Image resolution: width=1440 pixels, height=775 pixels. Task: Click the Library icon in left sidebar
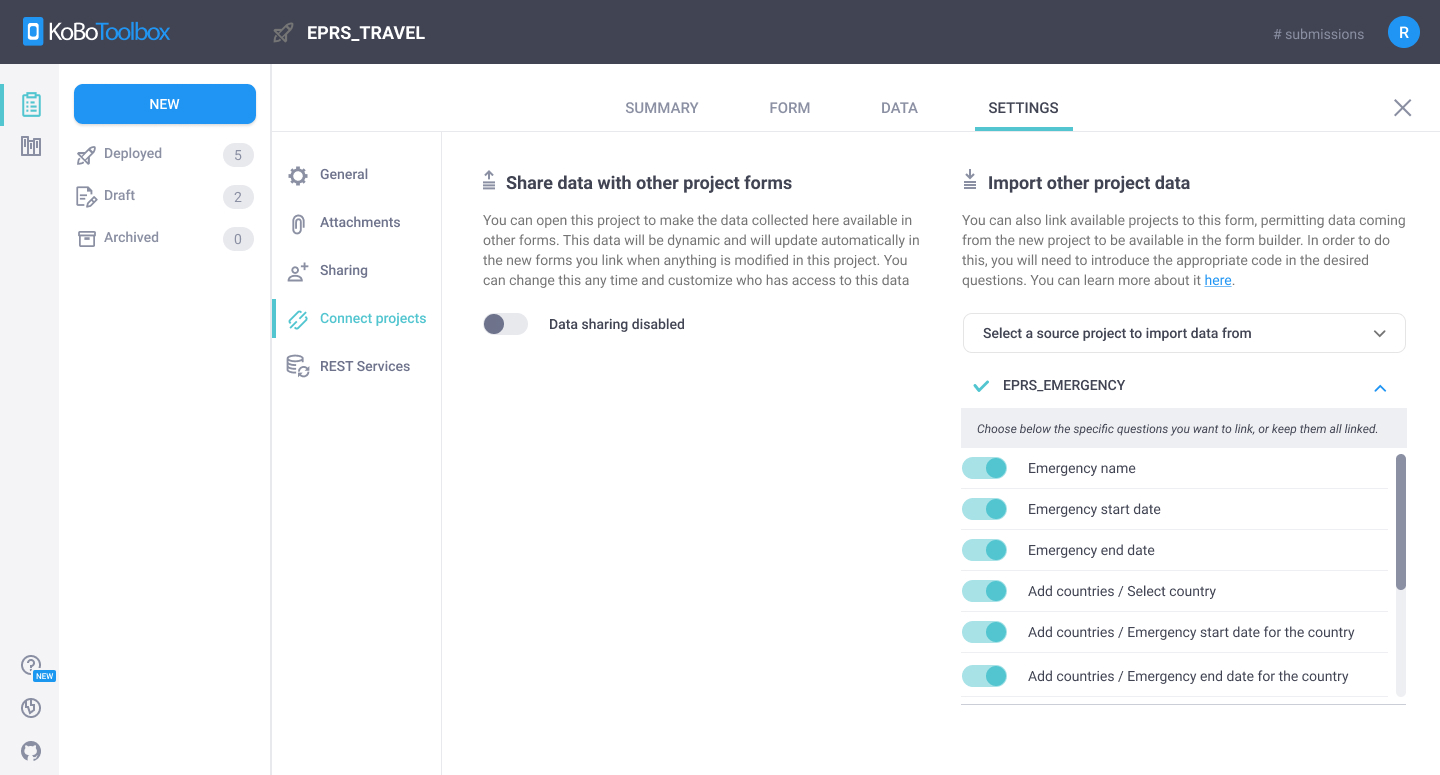(30, 145)
